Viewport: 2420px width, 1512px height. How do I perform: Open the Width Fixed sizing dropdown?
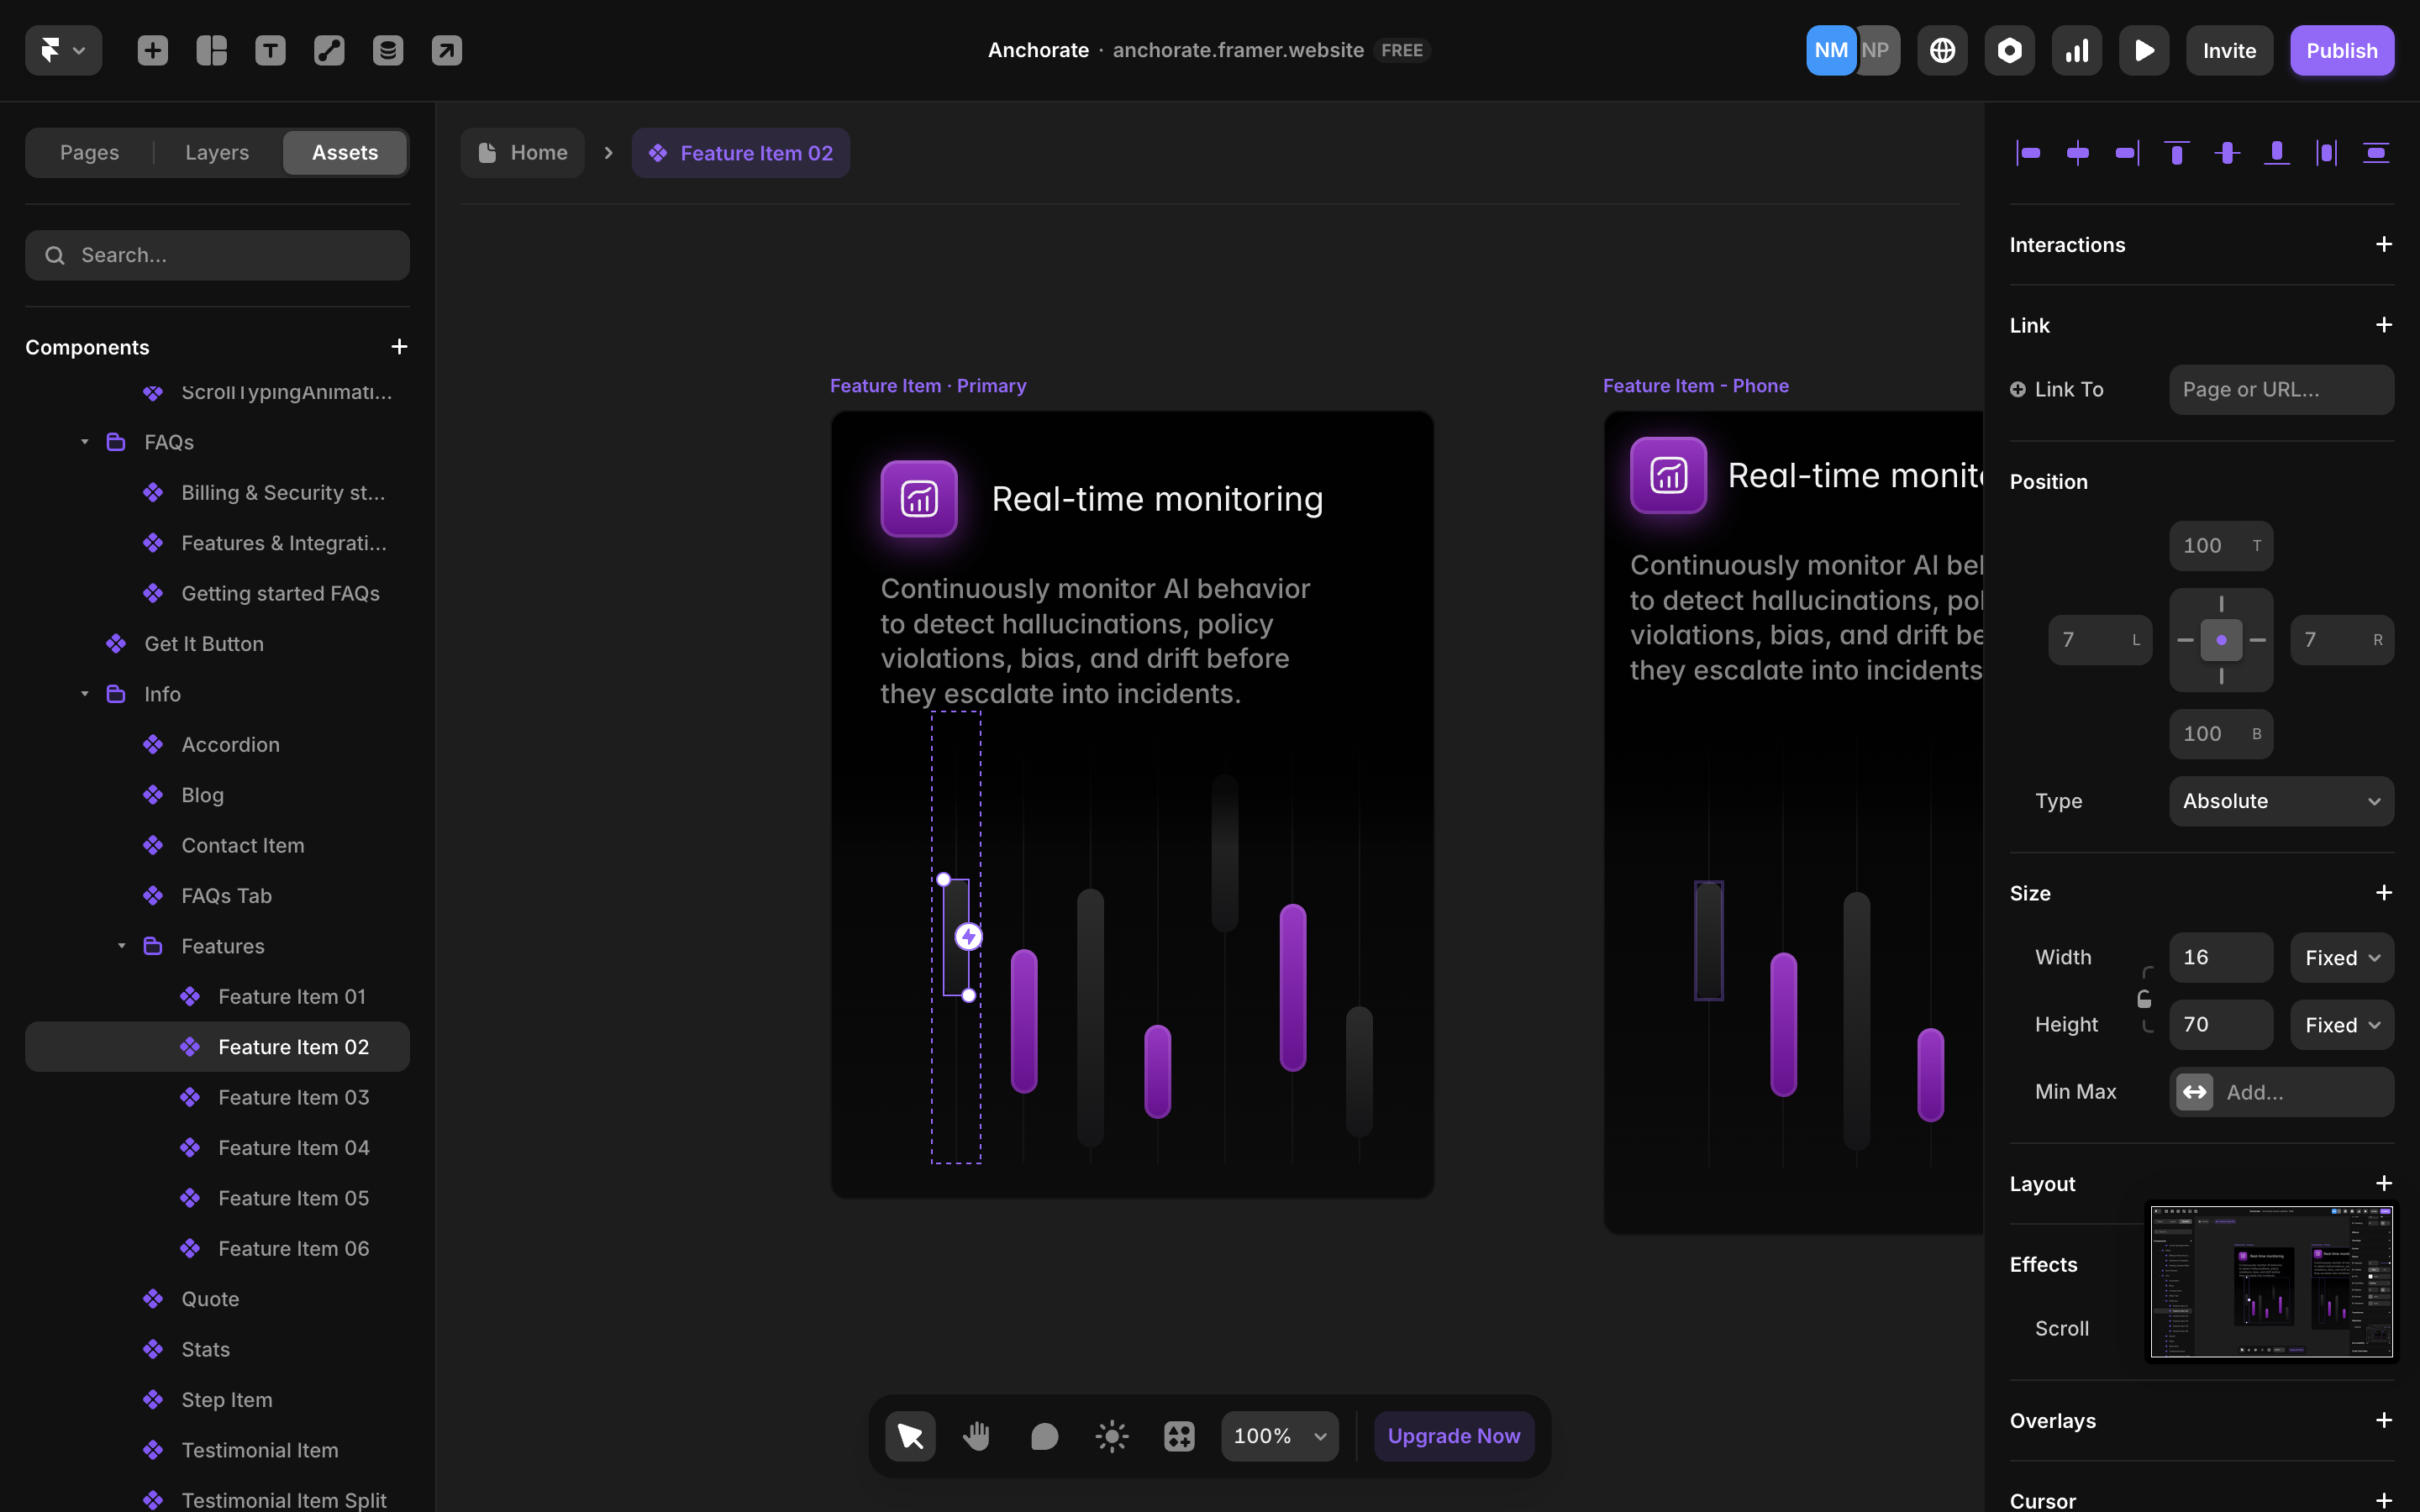[x=2341, y=958]
